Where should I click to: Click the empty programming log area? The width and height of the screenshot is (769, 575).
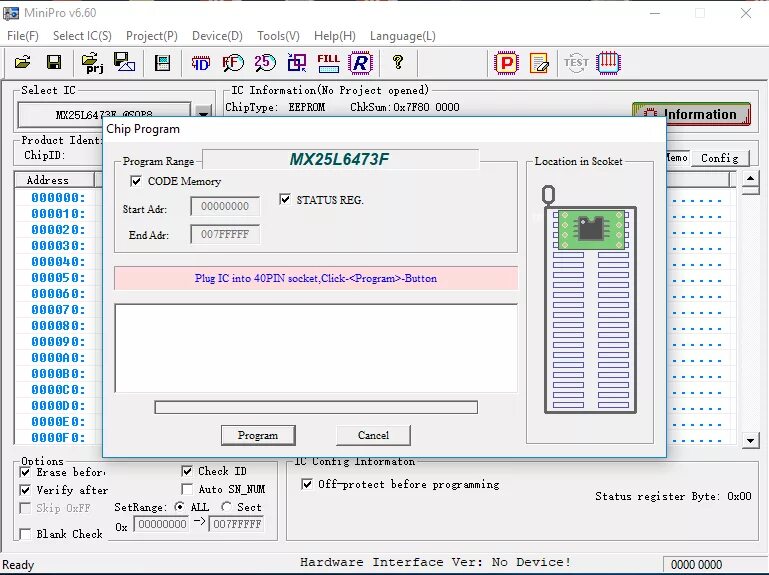point(316,348)
